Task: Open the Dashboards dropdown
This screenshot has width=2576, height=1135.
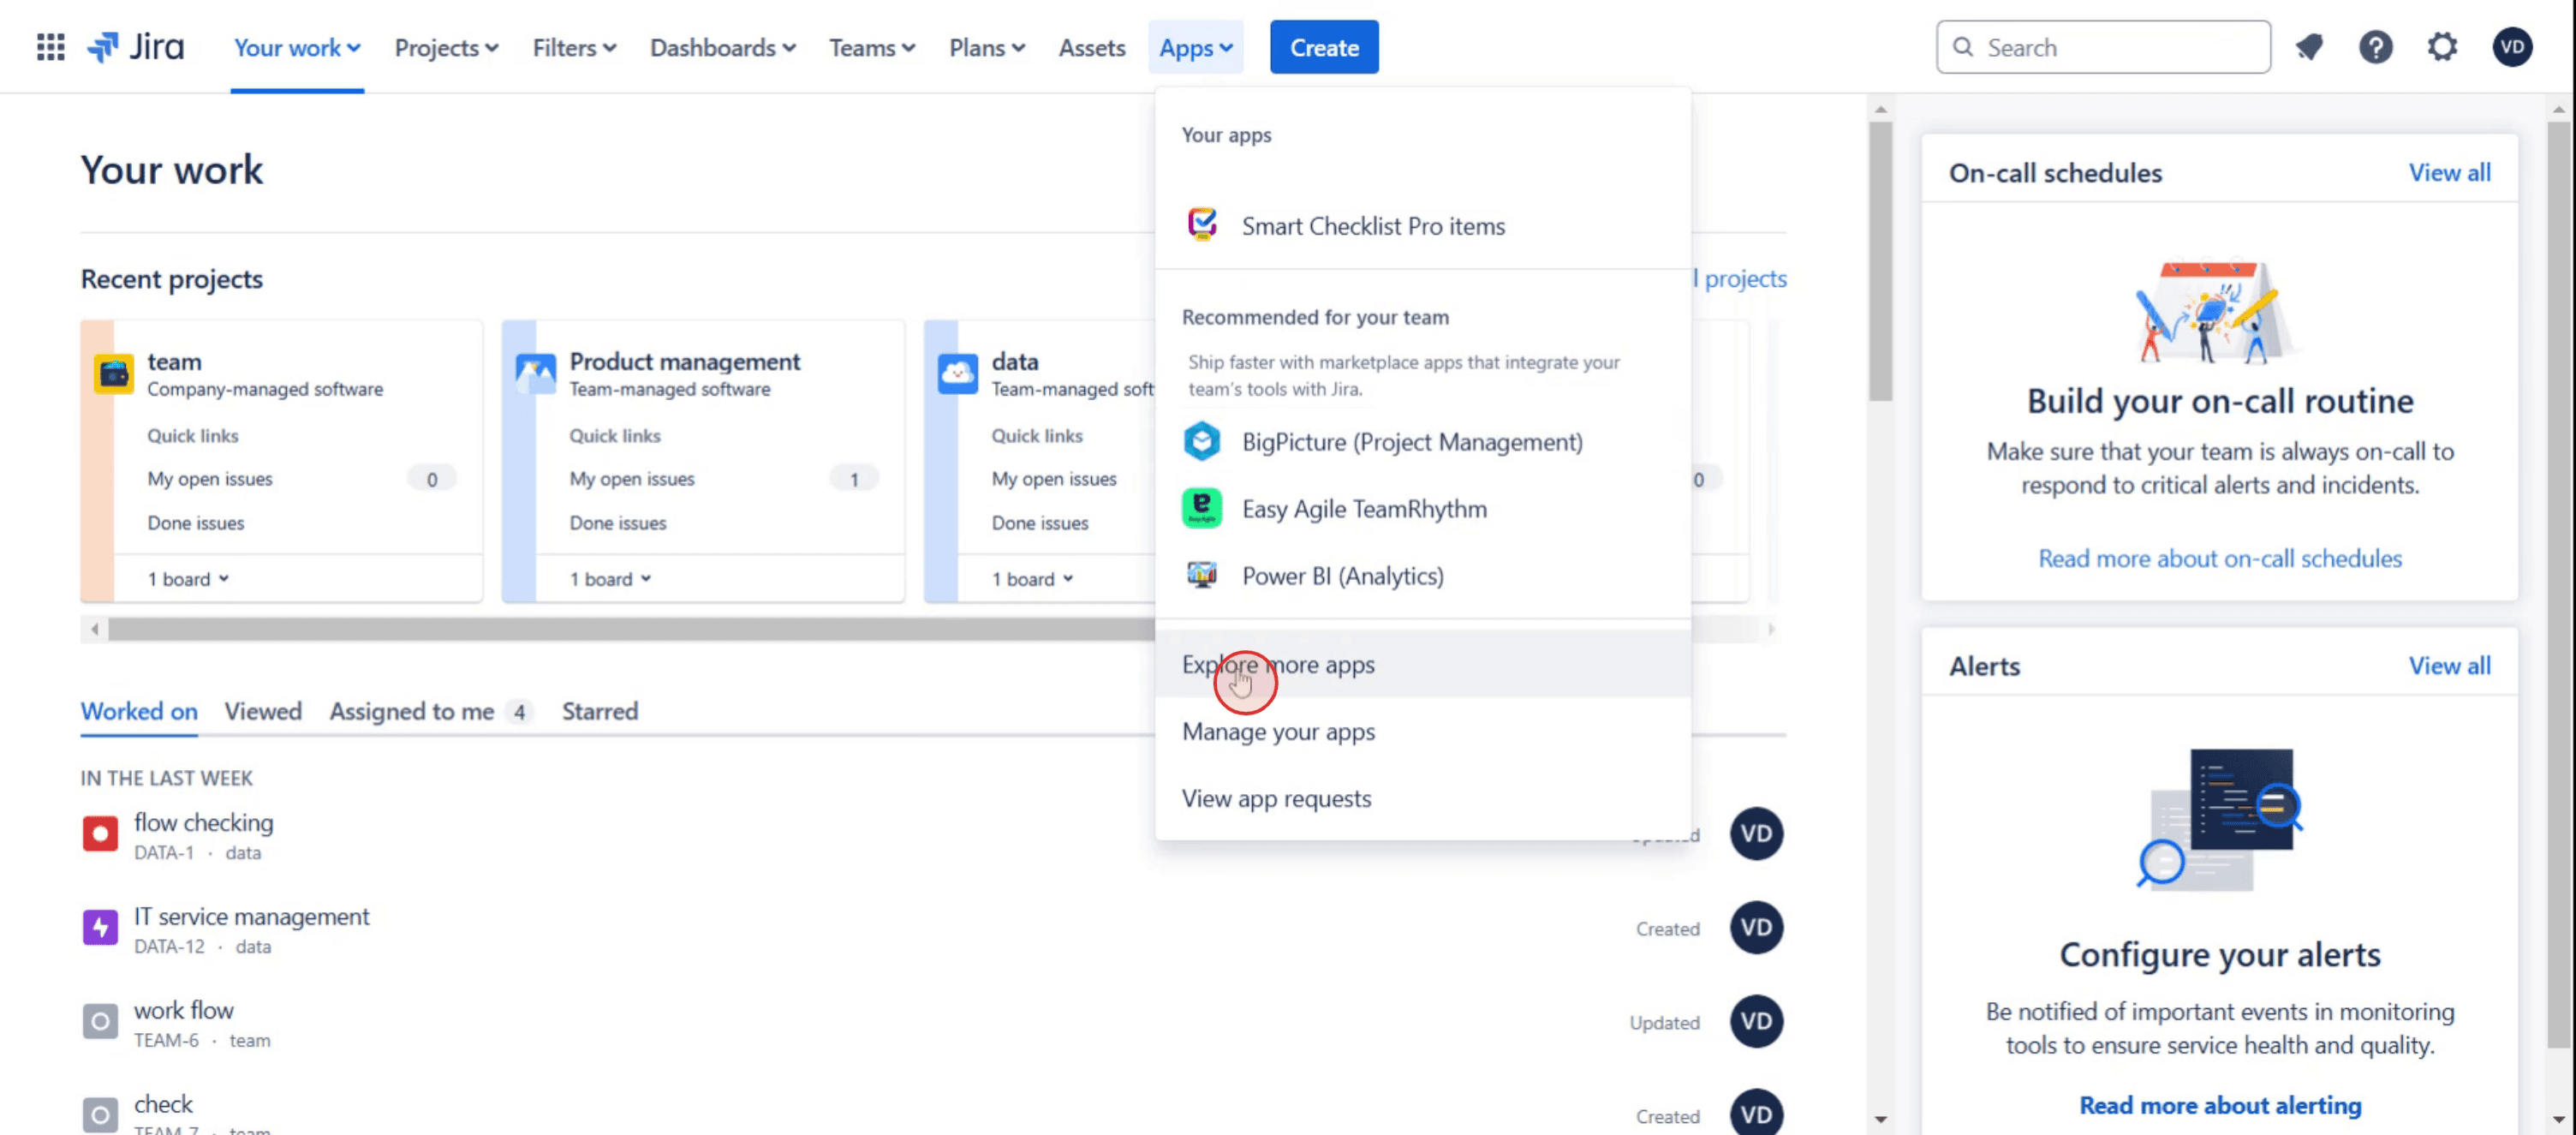Action: pyautogui.click(x=722, y=47)
